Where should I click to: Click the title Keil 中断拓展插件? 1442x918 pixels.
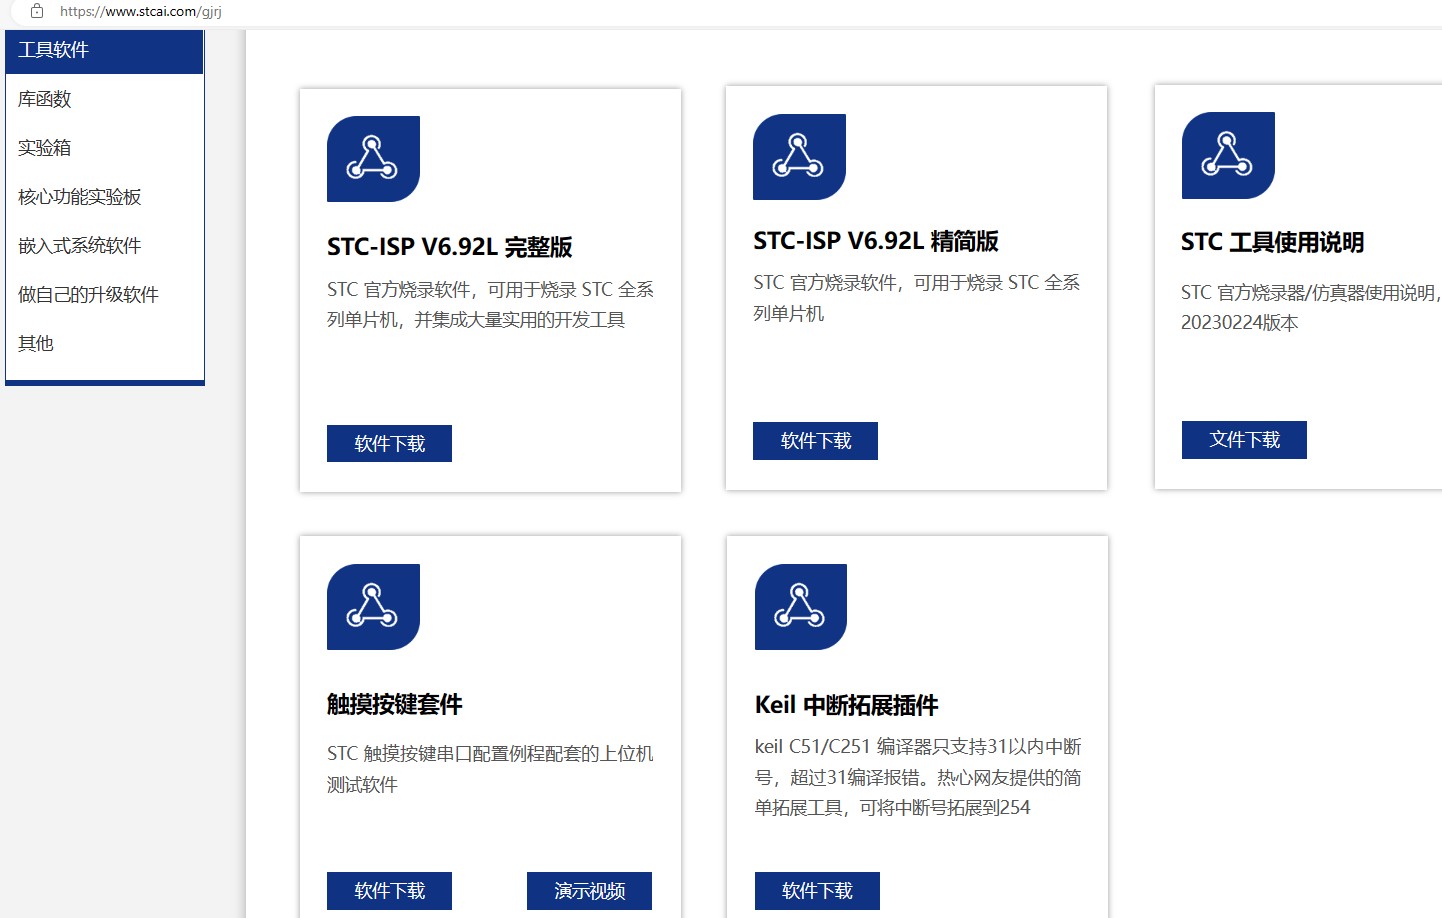coord(846,705)
